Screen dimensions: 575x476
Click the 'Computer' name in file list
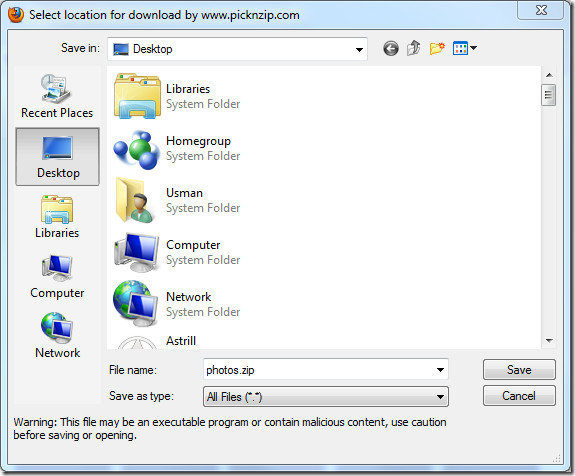193,245
